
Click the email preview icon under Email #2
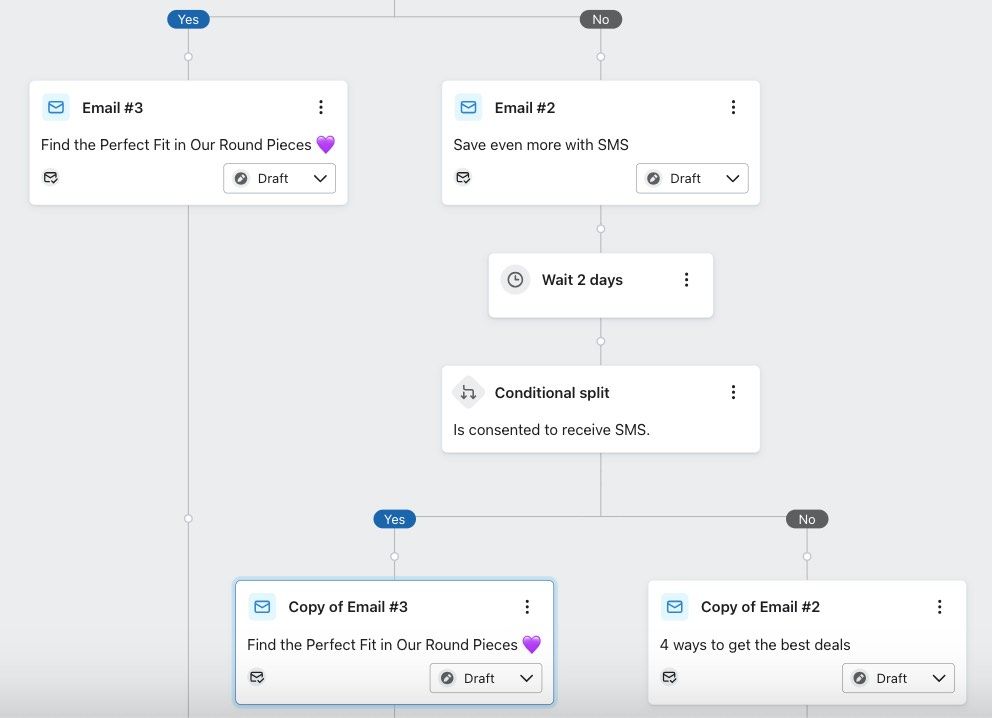[x=463, y=177]
